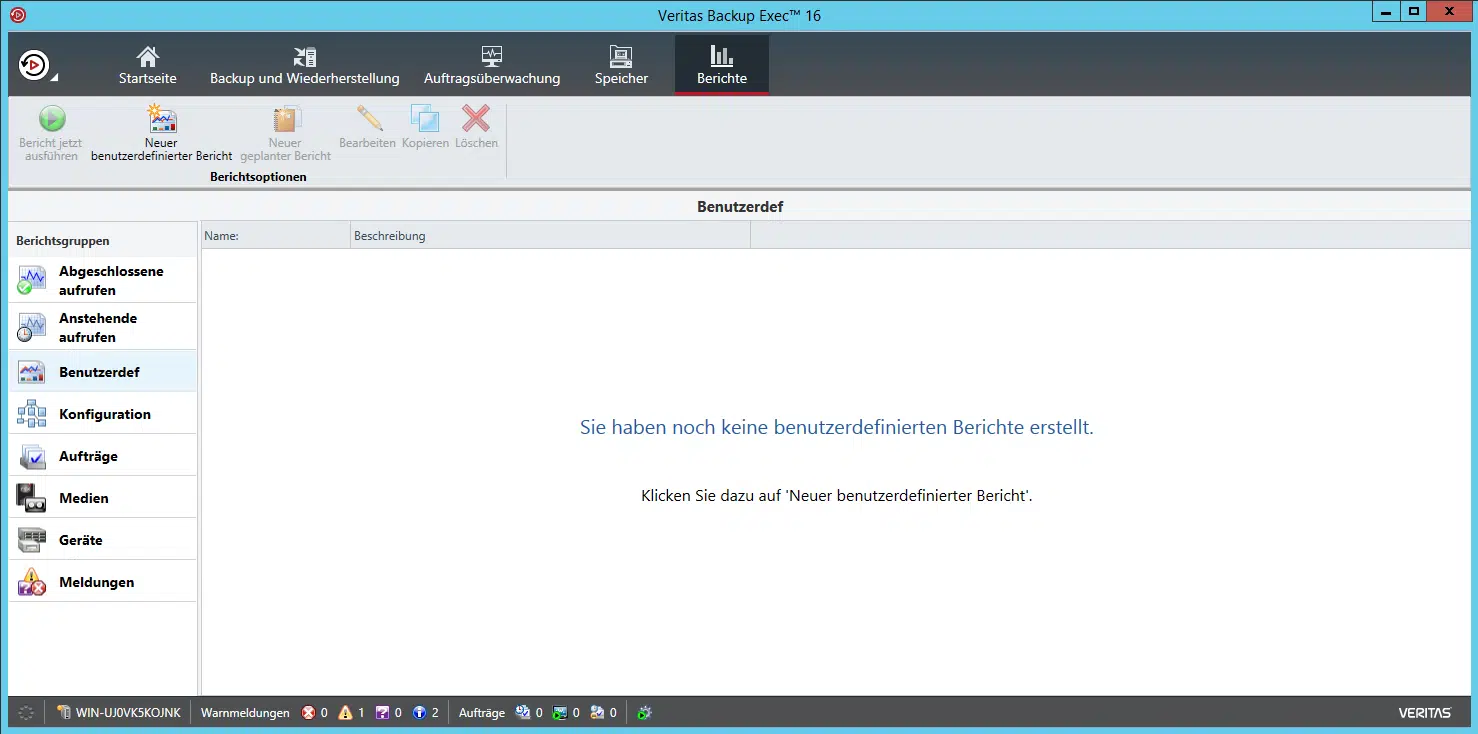Click the Veritas app icon in title bar
1478x734 pixels.
16,15
